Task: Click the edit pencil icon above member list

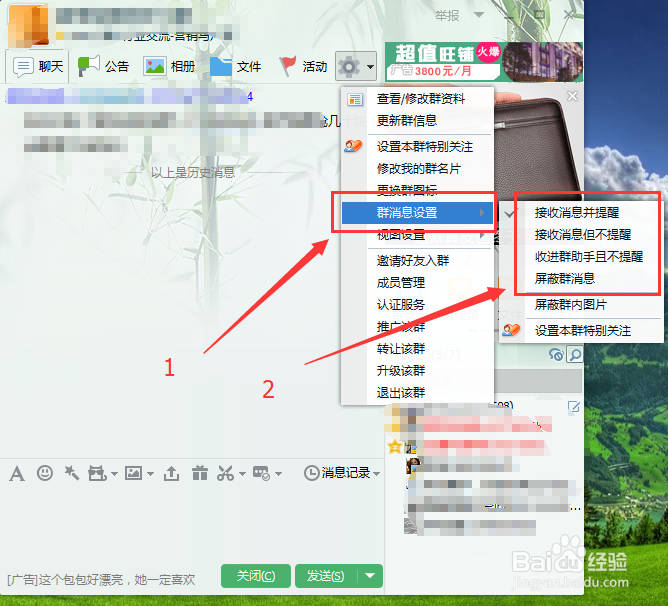Action: coord(574,407)
